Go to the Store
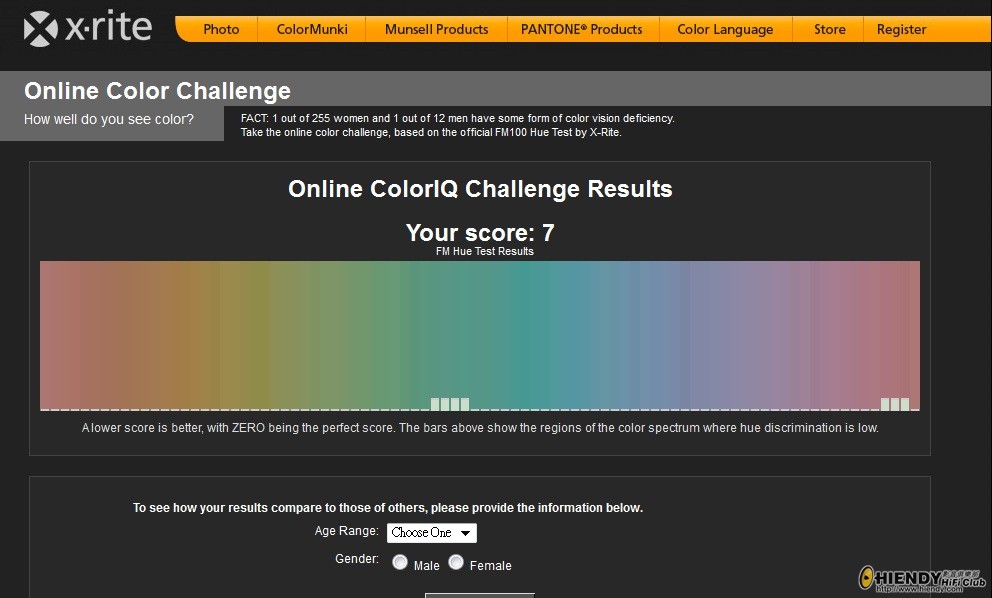Screen dimensions: 992x598 pyautogui.click(x=829, y=29)
